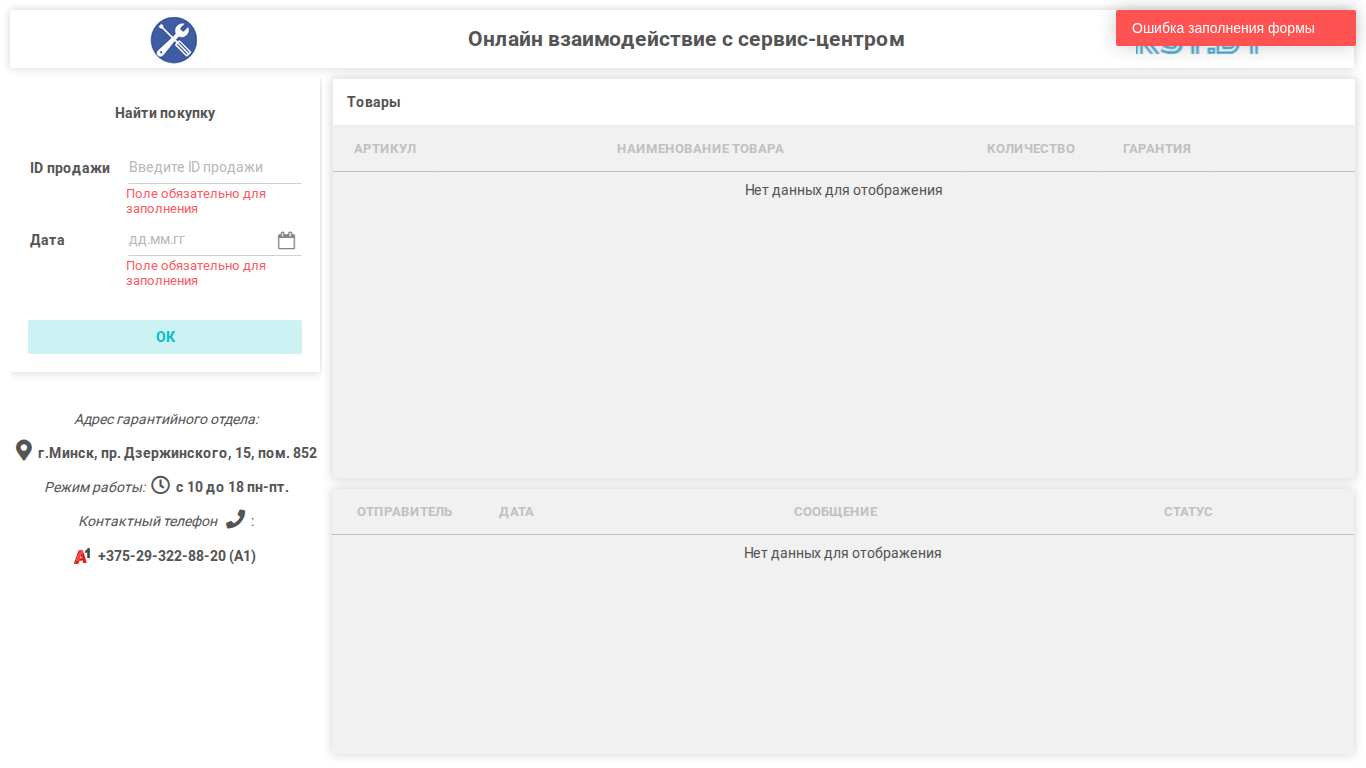Viewport: 1366px width, 768px height.
Task: Click the map pin icon by the address
Action: [24, 450]
